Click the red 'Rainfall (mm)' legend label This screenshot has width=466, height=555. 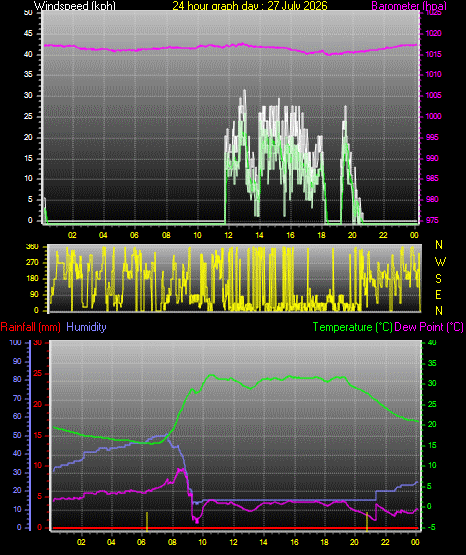(x=30, y=327)
